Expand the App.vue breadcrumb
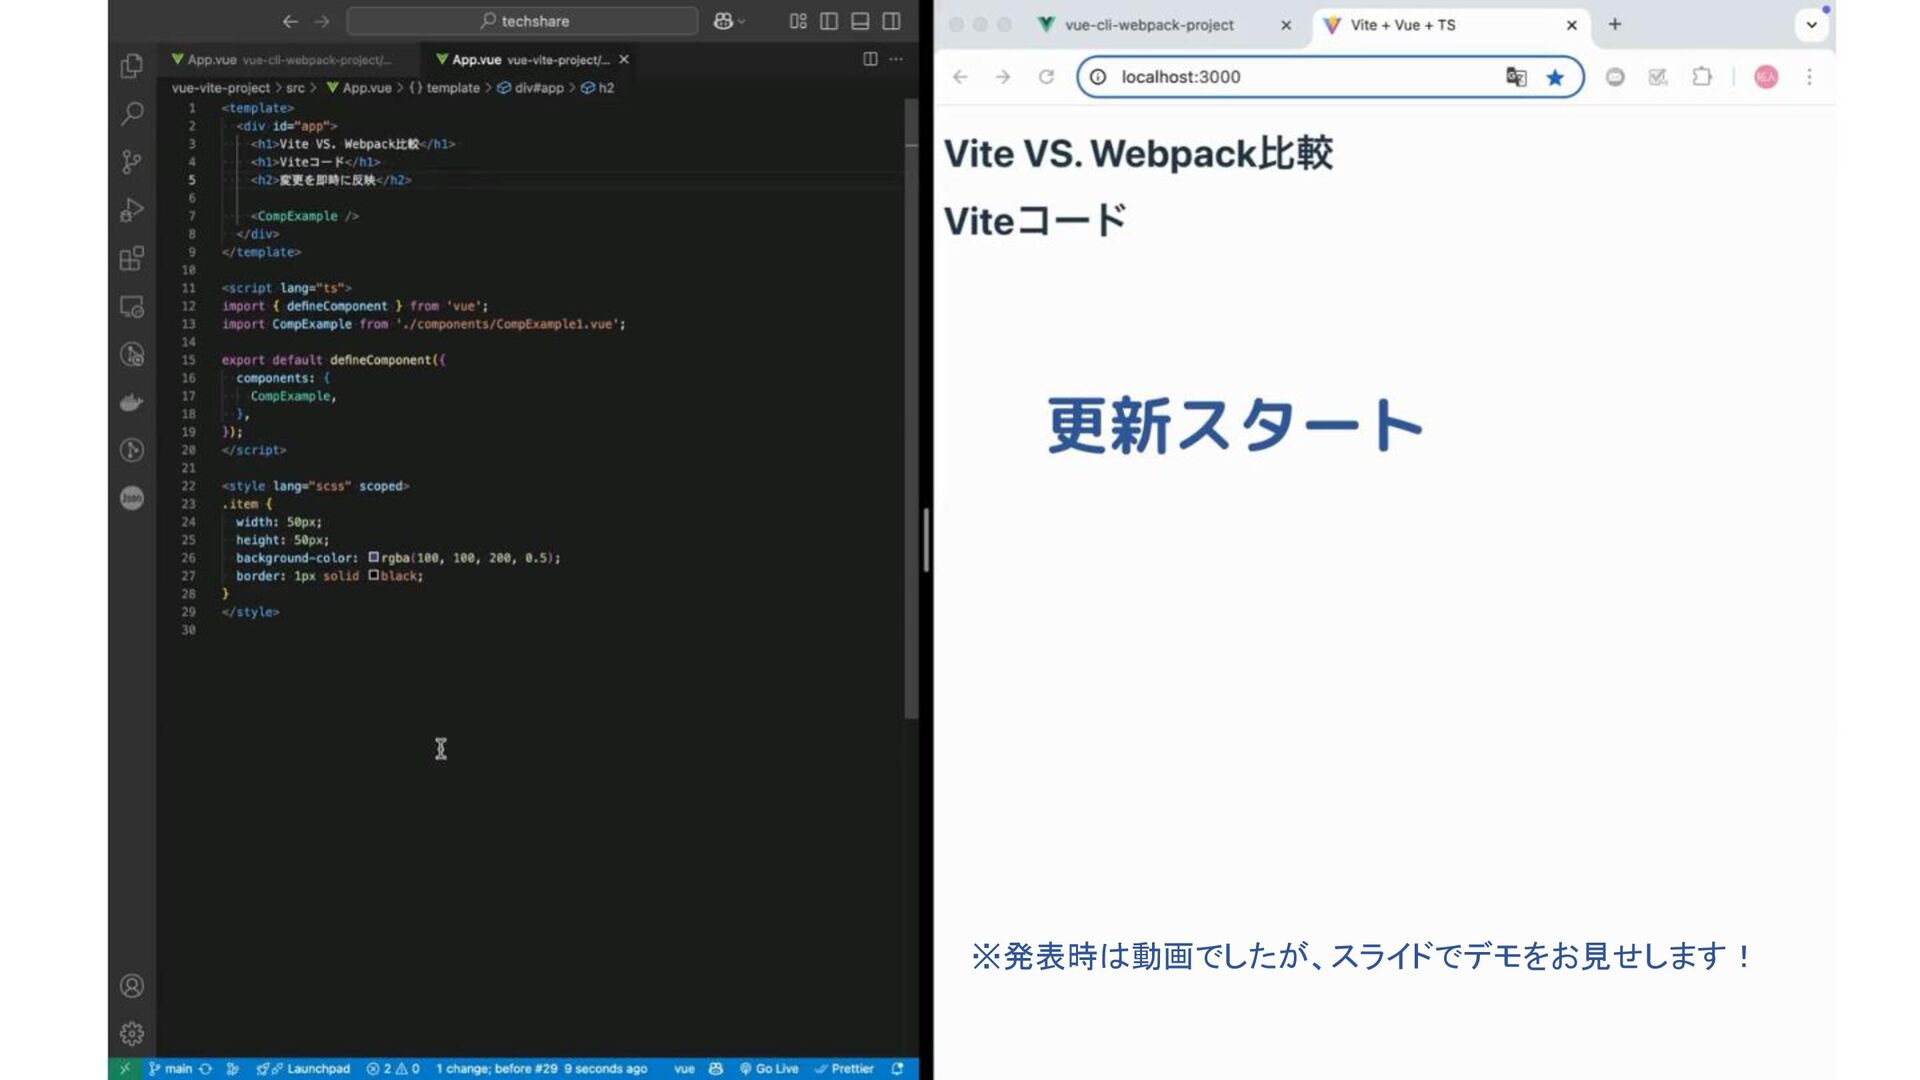 tap(359, 88)
